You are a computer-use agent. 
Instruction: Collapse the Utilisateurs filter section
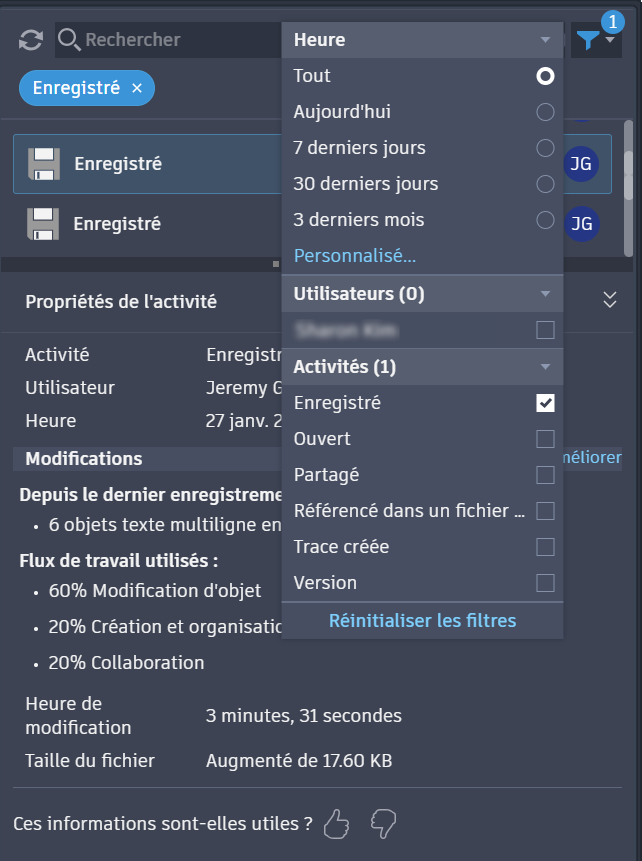[x=545, y=294]
